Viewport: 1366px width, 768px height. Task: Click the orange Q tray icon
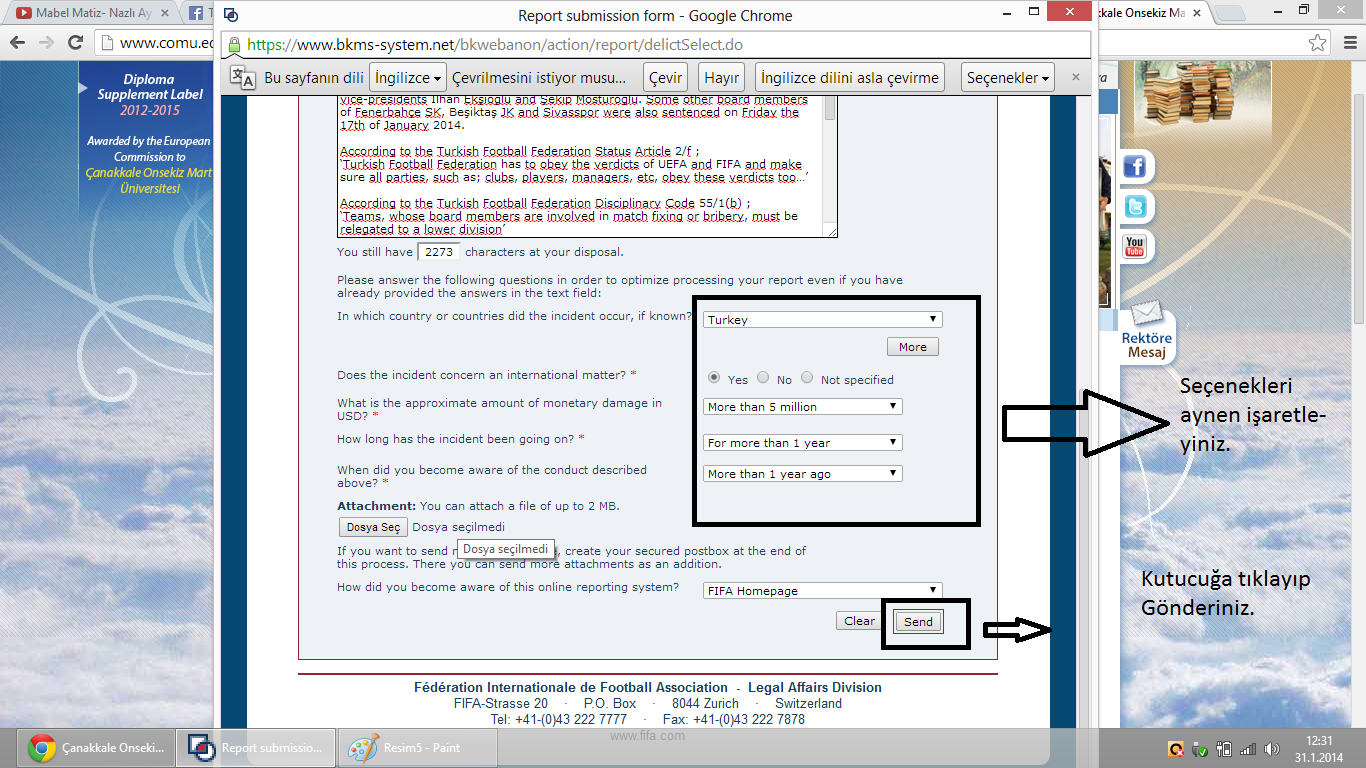pyautogui.click(x=1178, y=749)
